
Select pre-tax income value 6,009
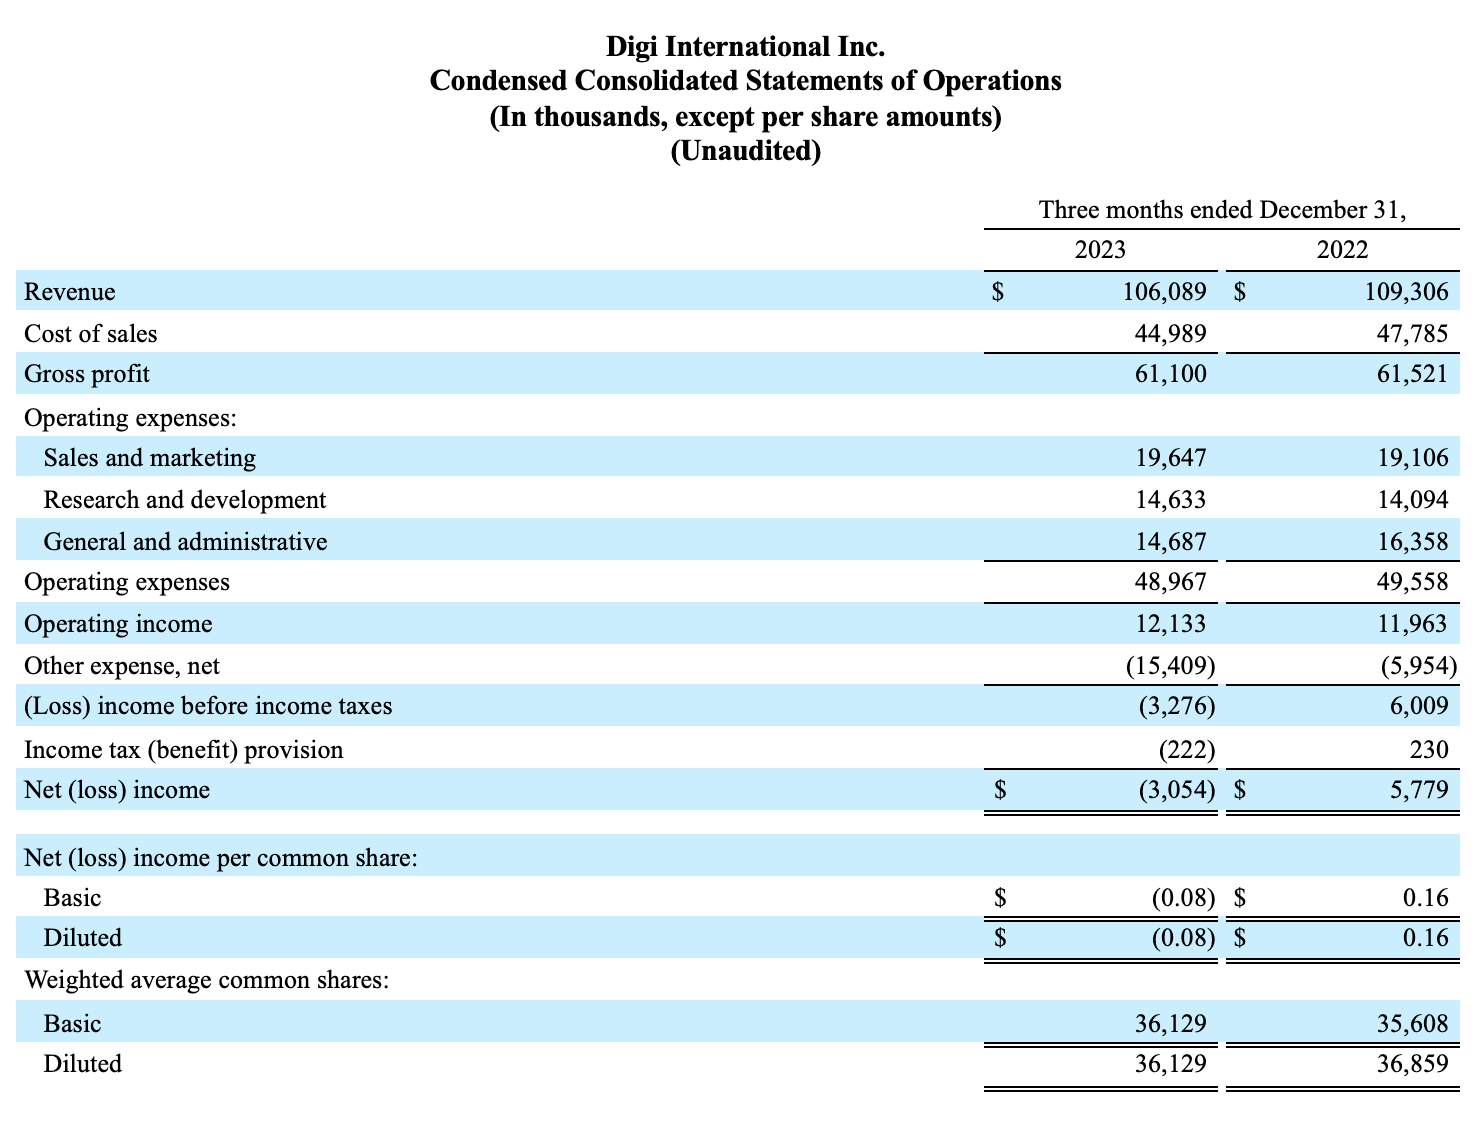(1418, 706)
